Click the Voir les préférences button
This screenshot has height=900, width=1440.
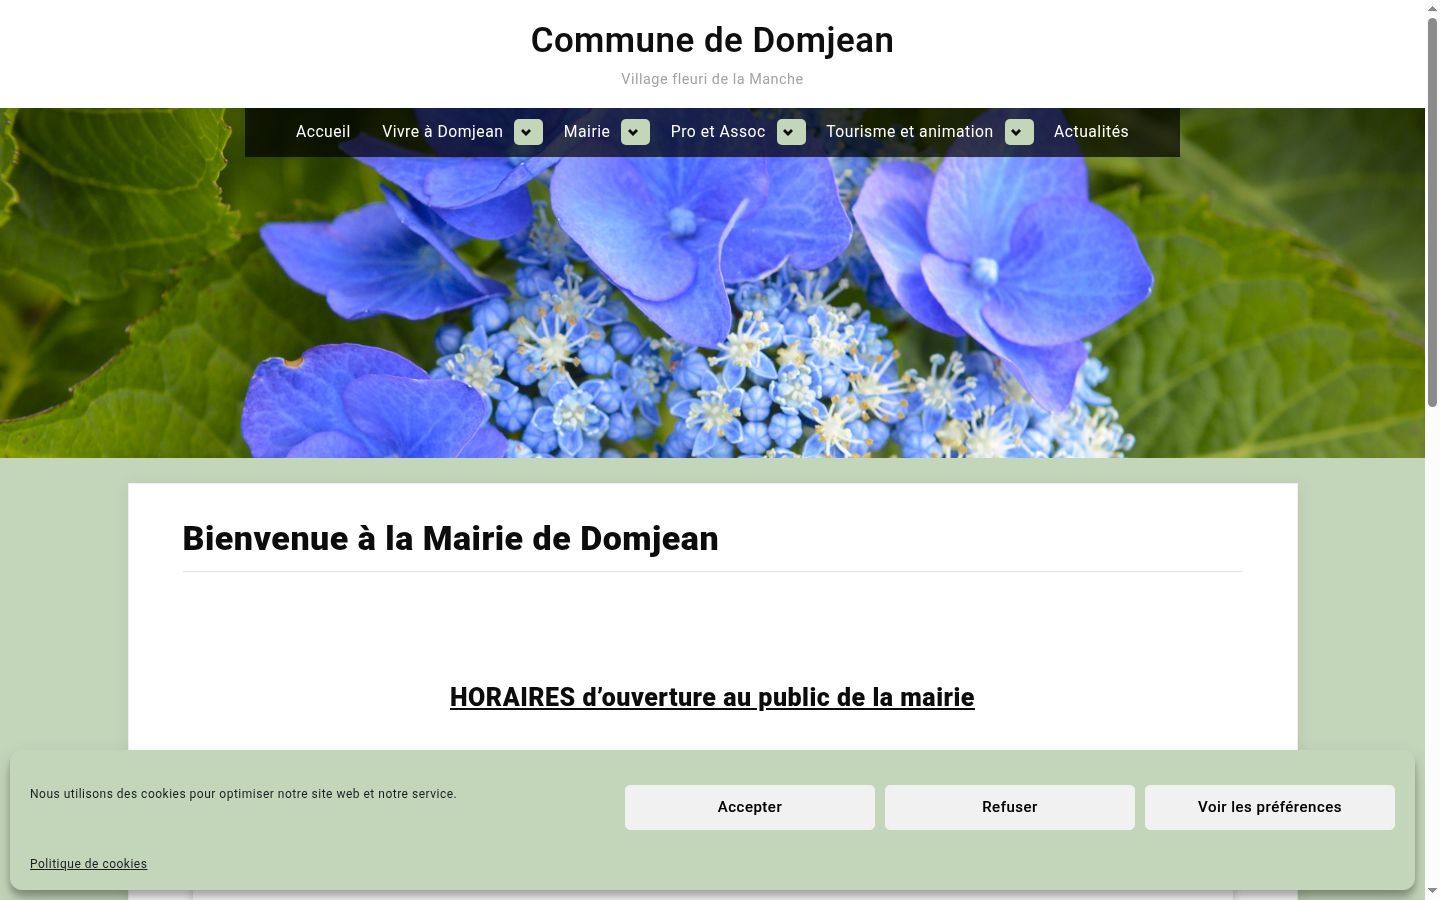pyautogui.click(x=1270, y=807)
